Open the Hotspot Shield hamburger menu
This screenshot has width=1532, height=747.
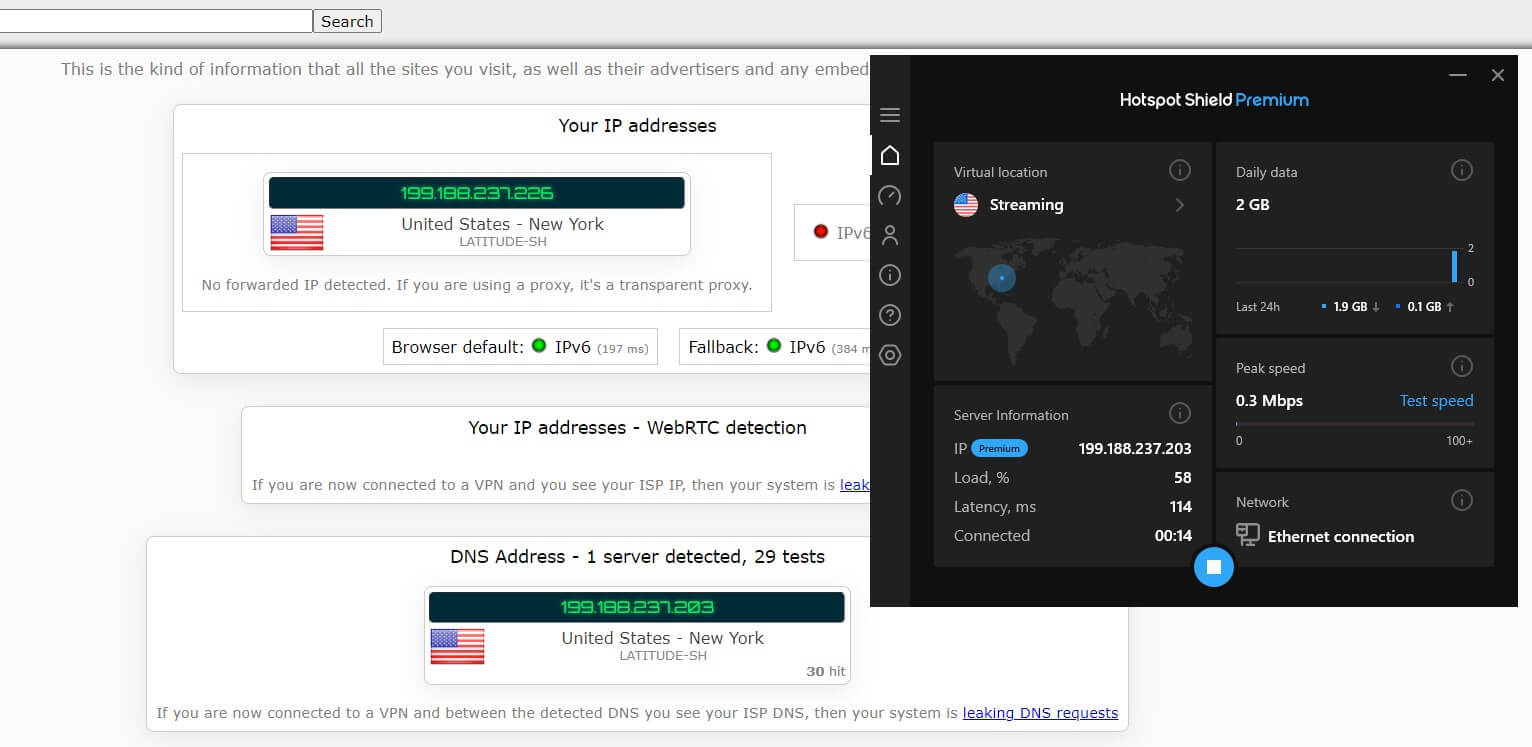[x=890, y=115]
